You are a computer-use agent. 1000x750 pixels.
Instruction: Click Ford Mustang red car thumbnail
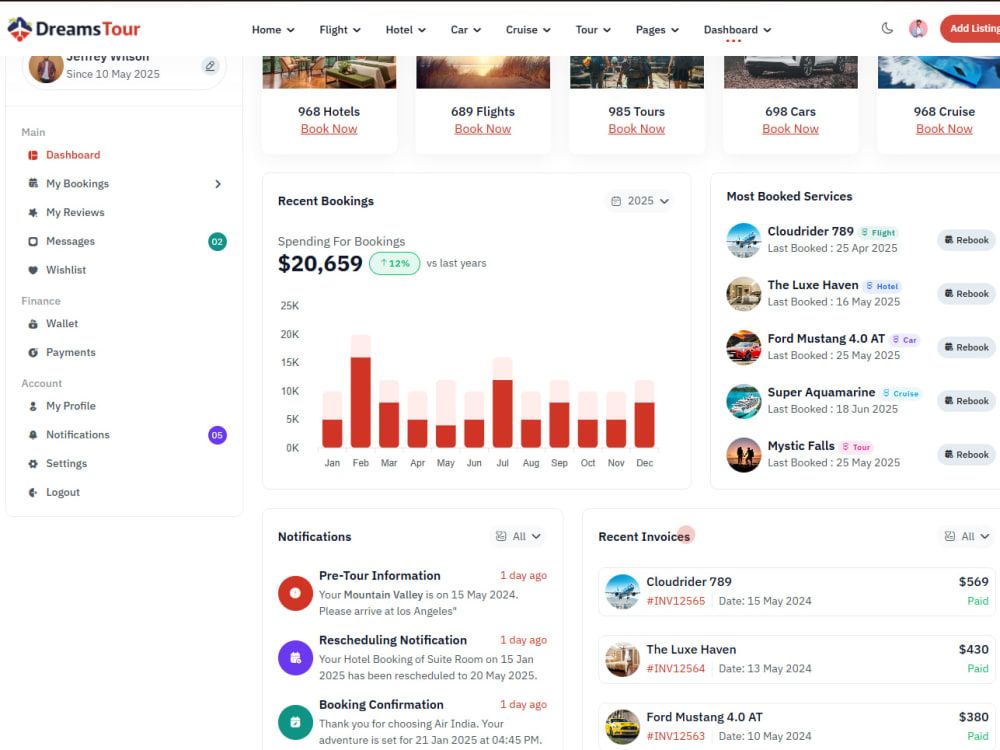744,348
